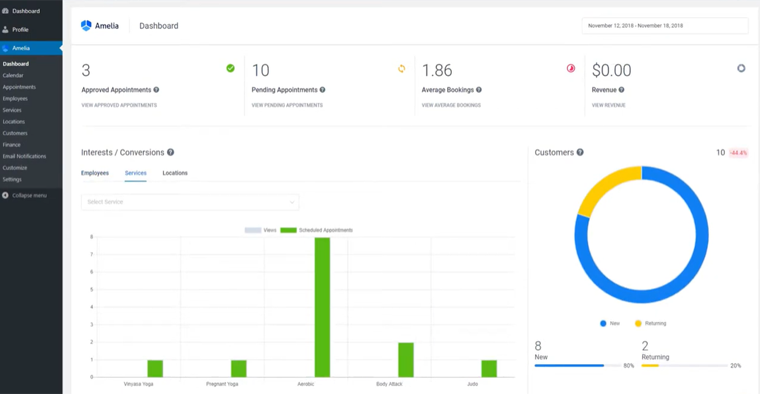760x394 pixels.
Task: Click the Amelia logo icon in the sidebar
Action: pos(5,48)
